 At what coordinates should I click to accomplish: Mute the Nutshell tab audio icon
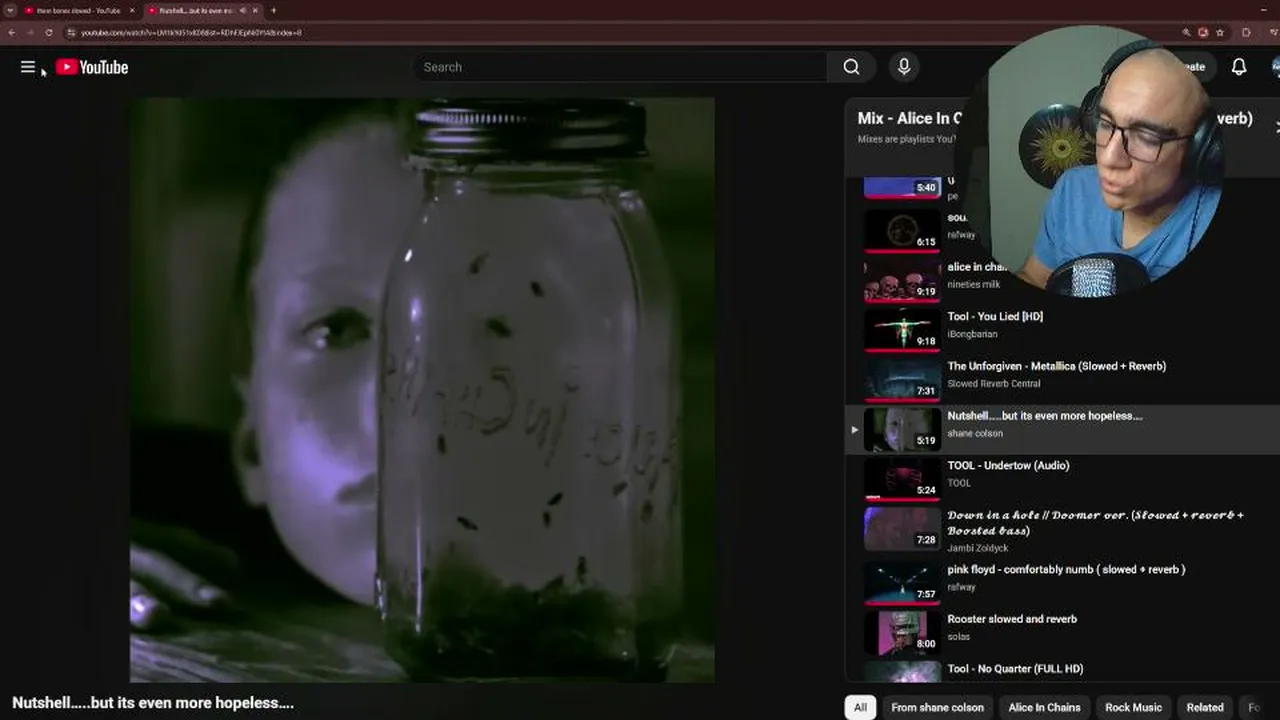pos(242,10)
